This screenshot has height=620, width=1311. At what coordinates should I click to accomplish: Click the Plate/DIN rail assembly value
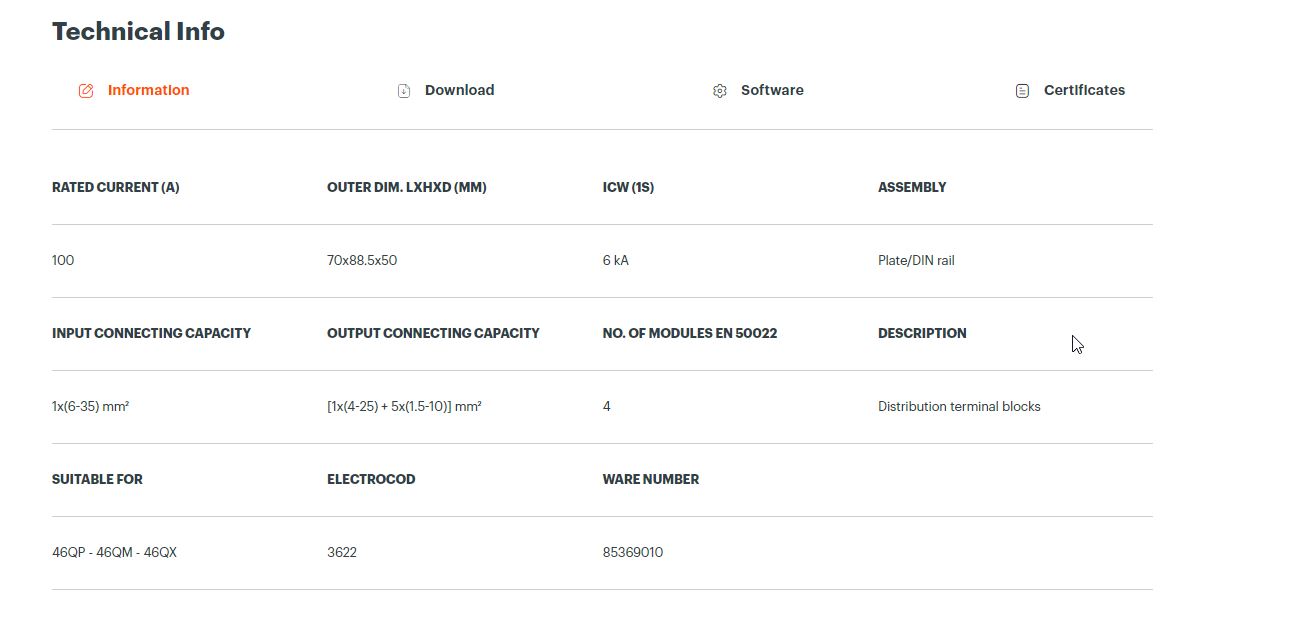click(916, 260)
